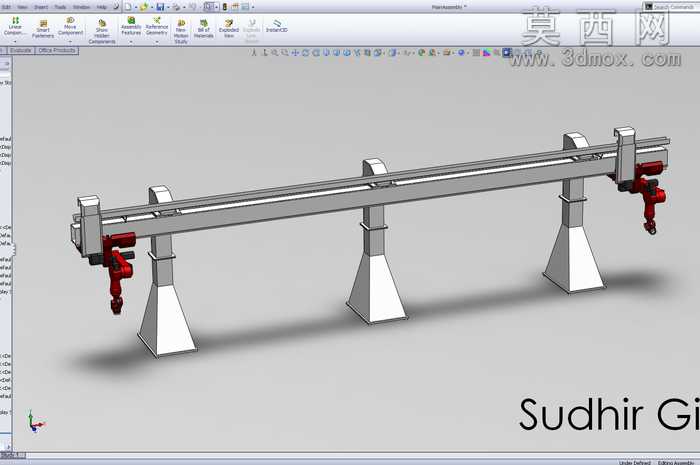Click the Exploded View tool
Image resolution: width=700 pixels, height=465 pixels.
229,29
